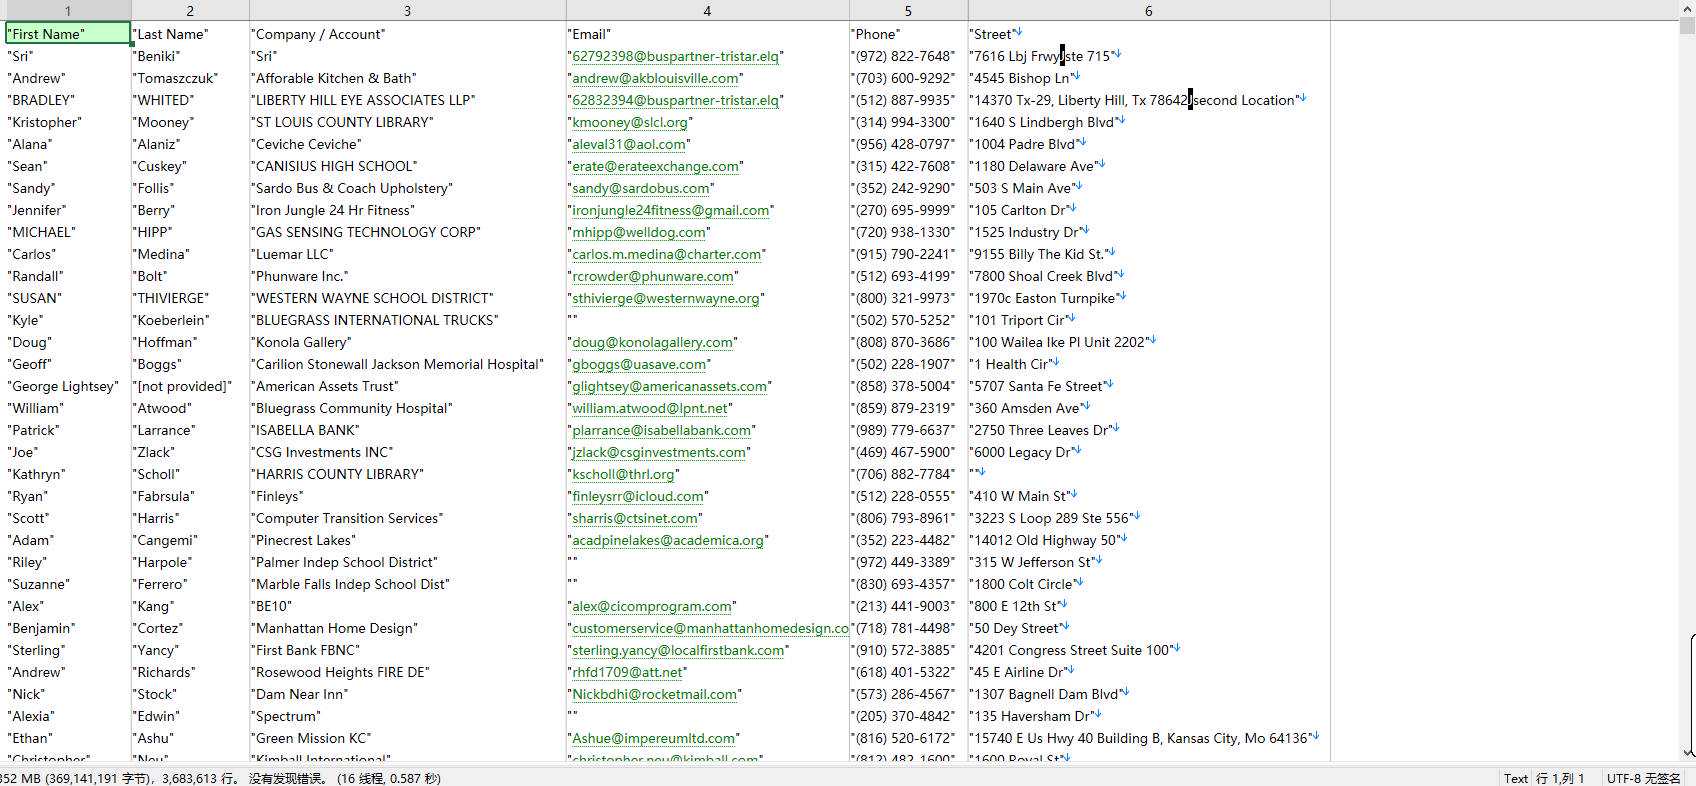Click street cell "100 Wailea Ike Pl Unit 2202"
Viewport: 1696px width, 786px height.
point(1148,342)
